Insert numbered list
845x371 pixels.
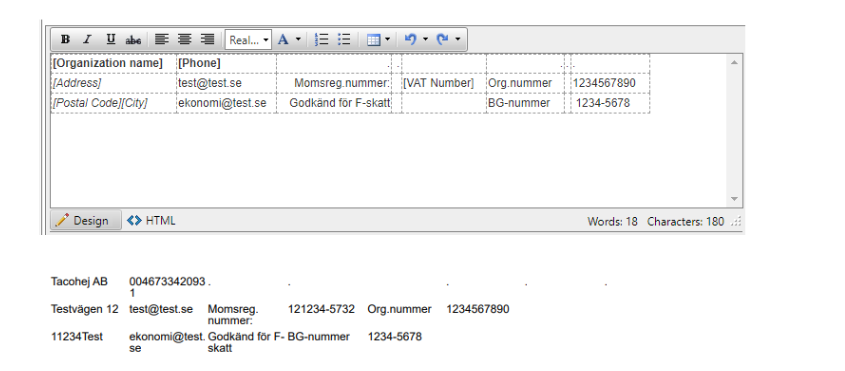click(x=322, y=39)
